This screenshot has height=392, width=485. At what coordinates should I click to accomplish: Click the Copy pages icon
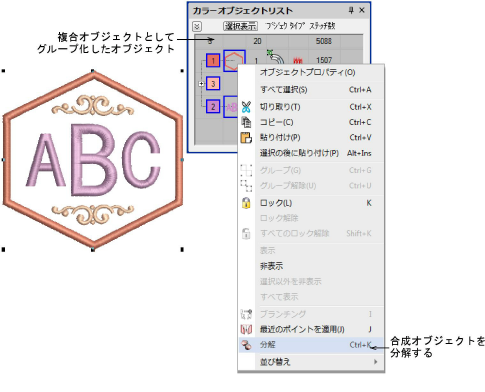point(246,122)
